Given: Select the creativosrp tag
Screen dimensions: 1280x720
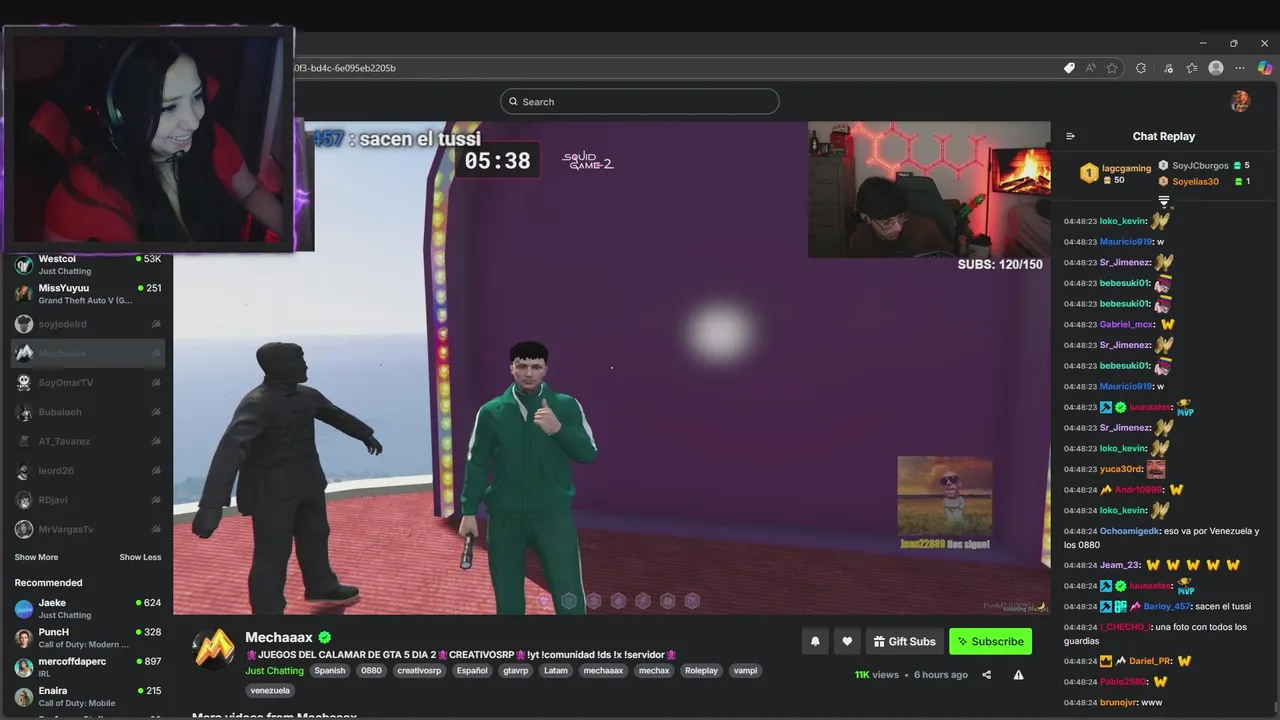Looking at the screenshot, I should [419, 670].
